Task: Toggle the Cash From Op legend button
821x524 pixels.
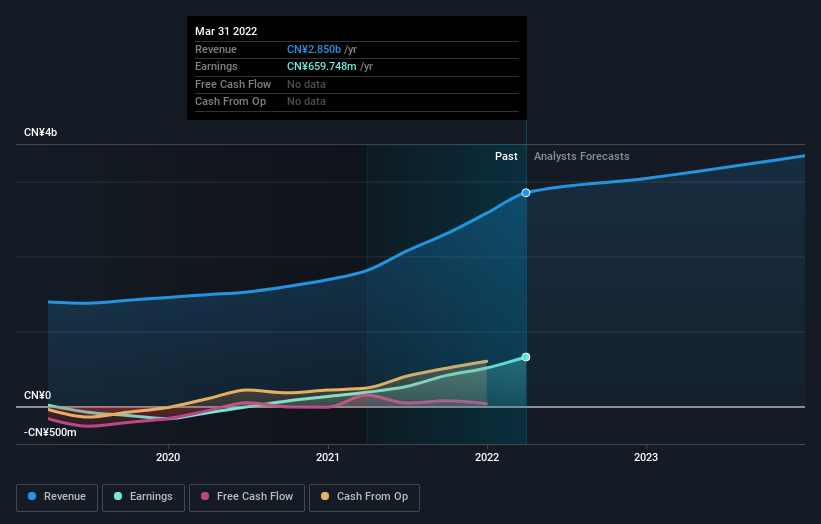Action: tap(364, 497)
